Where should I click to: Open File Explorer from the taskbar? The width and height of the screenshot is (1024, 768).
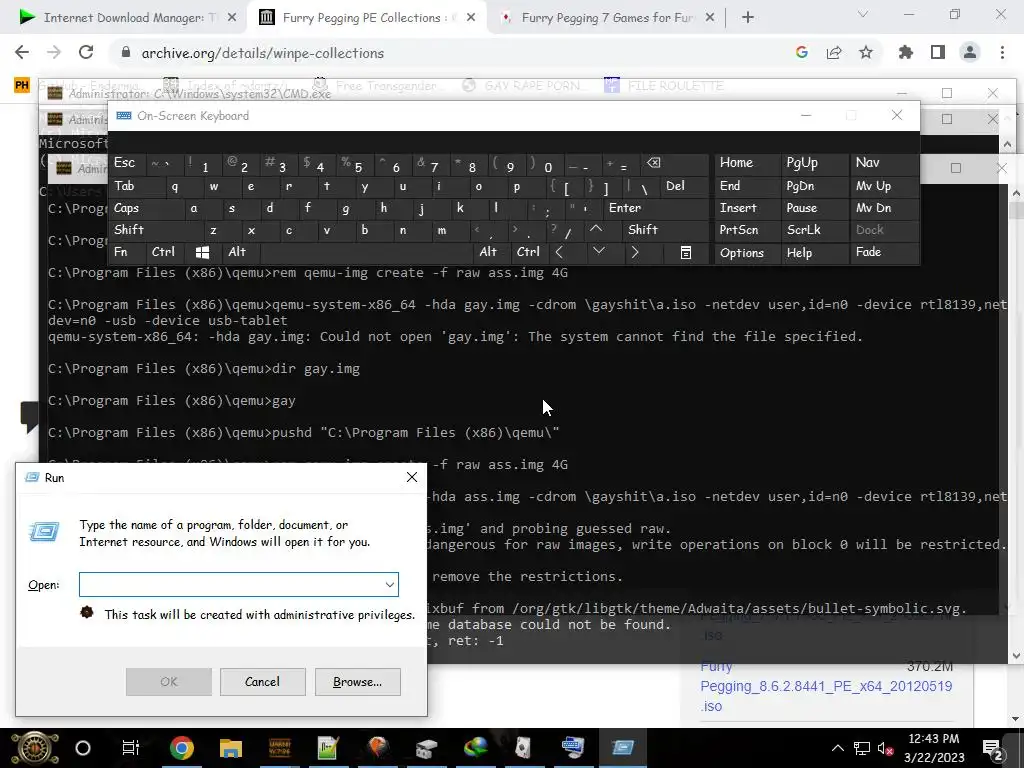point(231,748)
